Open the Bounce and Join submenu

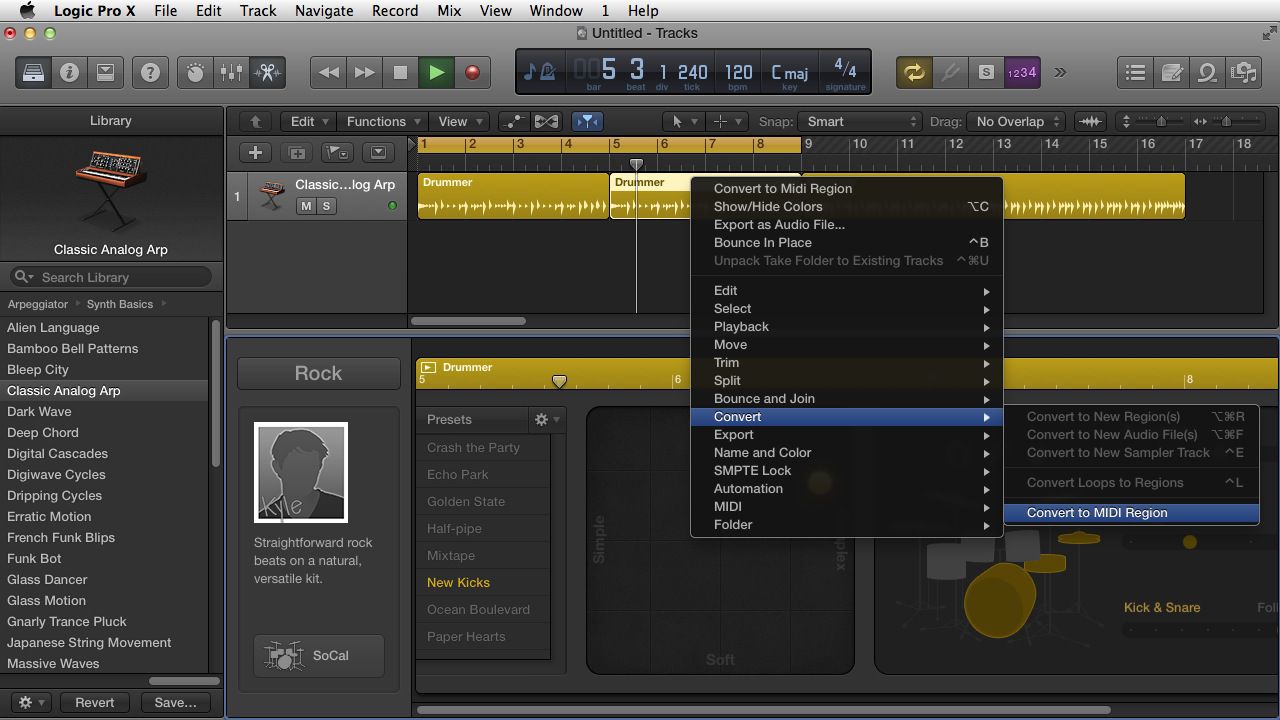point(846,398)
